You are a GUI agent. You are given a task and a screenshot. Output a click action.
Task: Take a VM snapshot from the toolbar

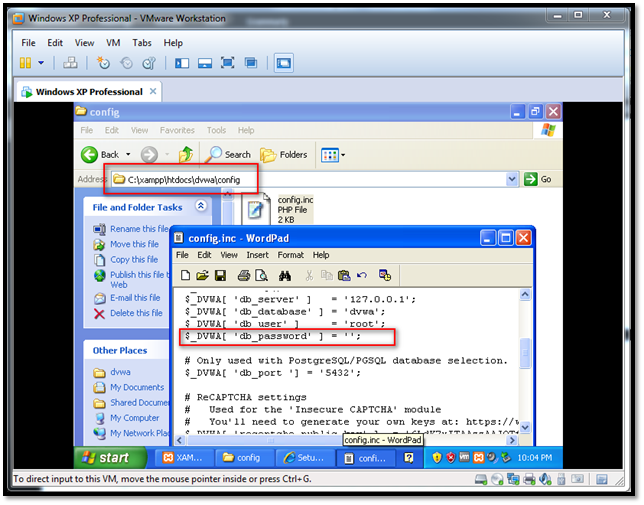103,63
